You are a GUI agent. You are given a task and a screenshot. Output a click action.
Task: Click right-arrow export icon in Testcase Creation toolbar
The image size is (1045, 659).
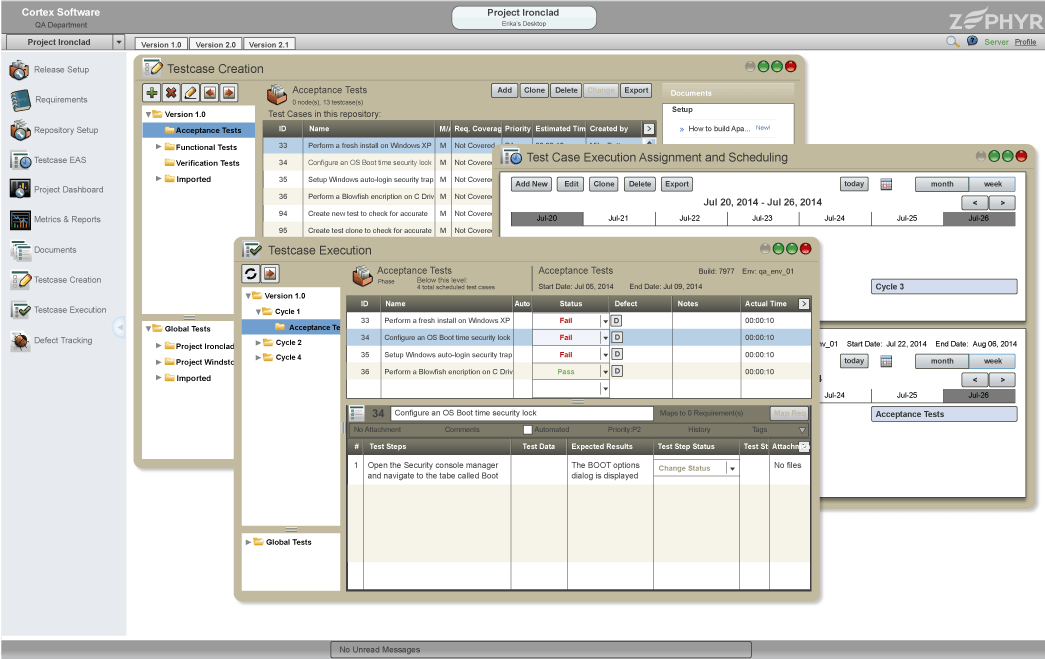[x=229, y=93]
